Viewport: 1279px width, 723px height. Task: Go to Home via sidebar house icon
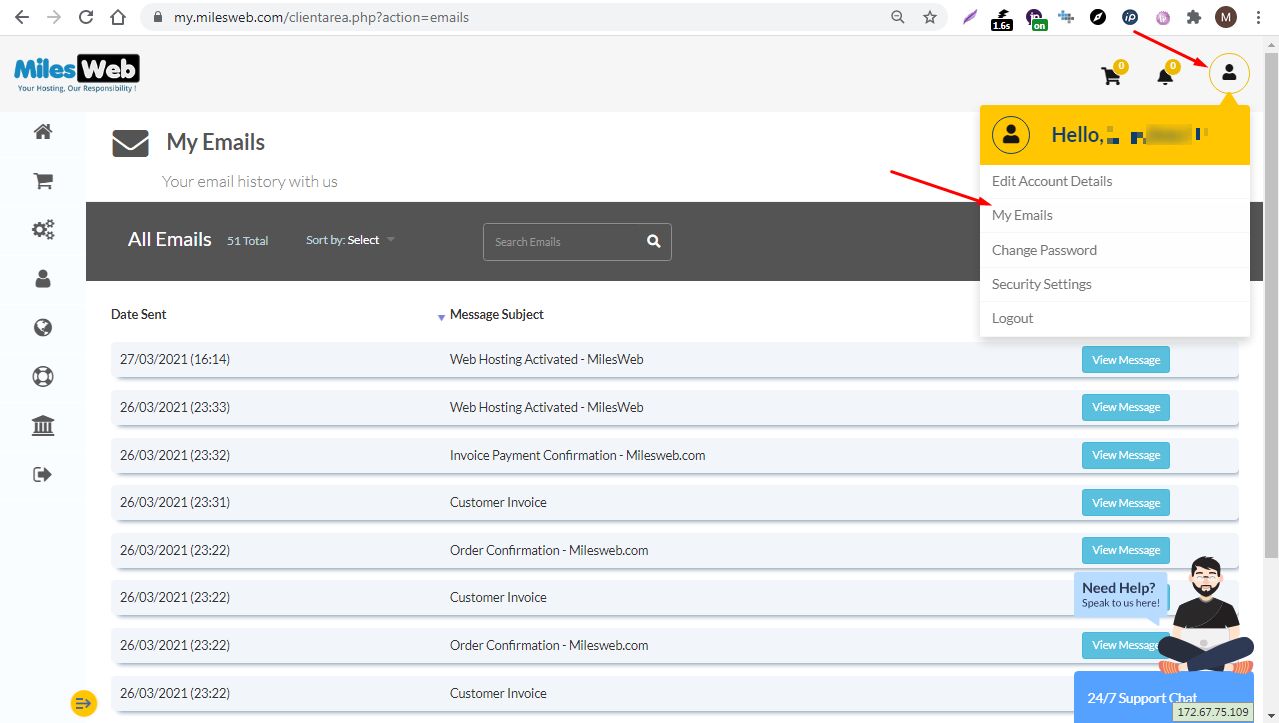[43, 132]
